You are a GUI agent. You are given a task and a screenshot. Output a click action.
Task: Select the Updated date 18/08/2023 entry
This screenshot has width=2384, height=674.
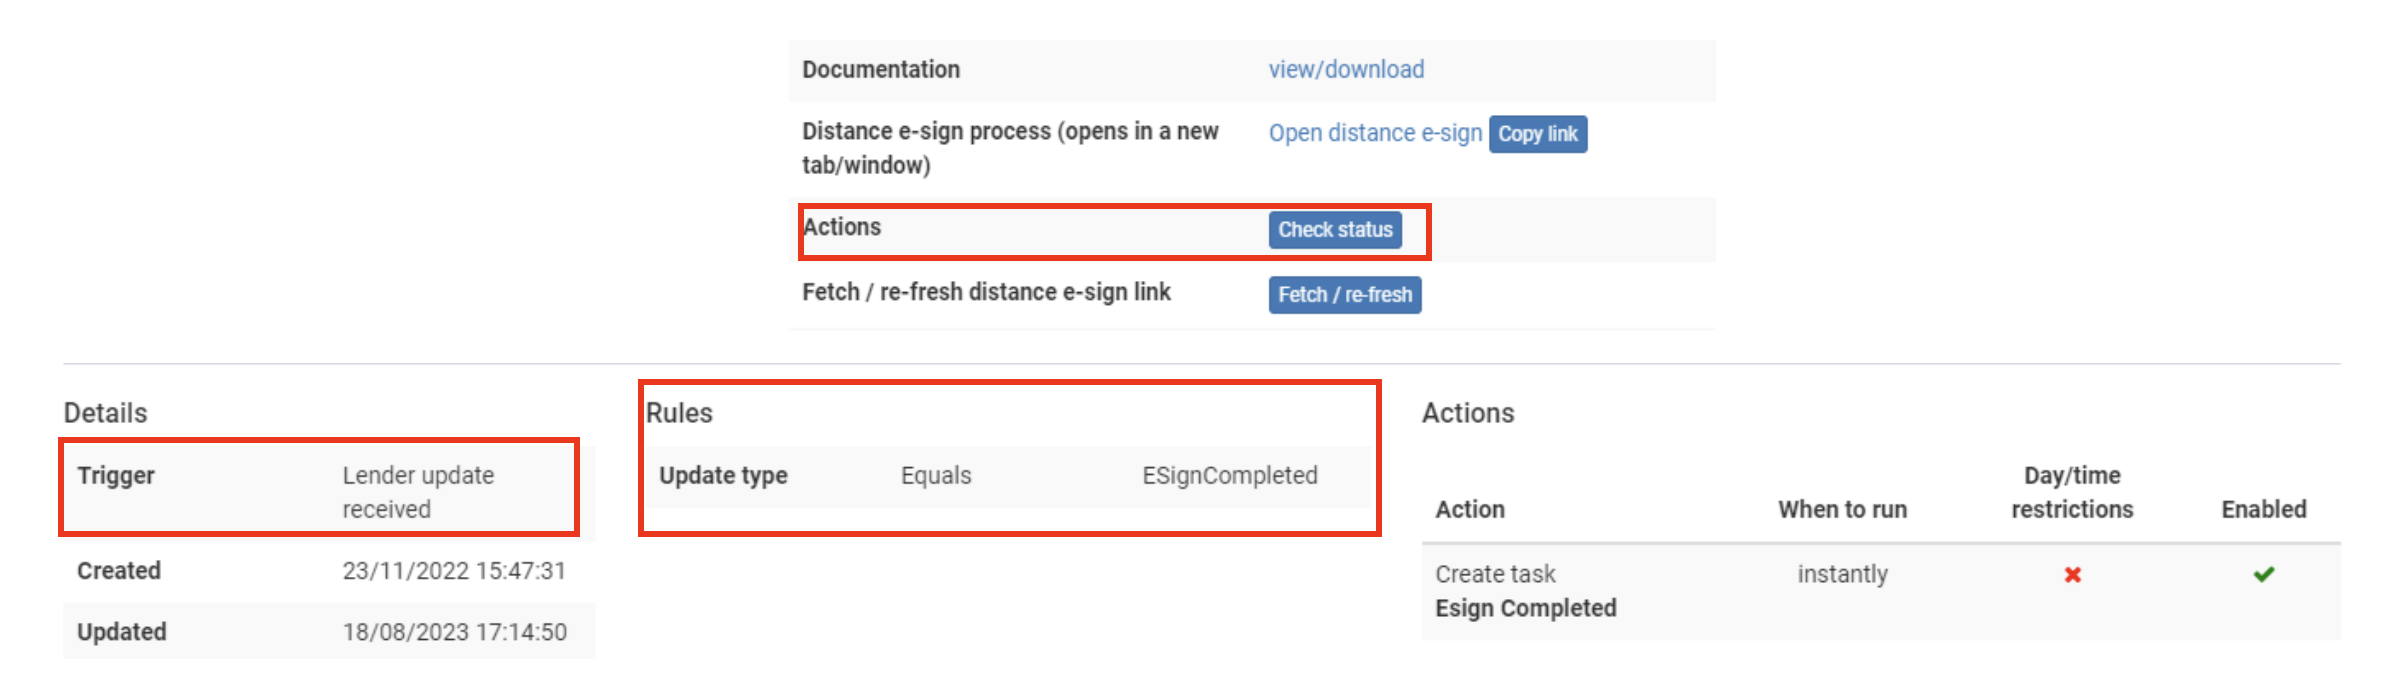[455, 632]
